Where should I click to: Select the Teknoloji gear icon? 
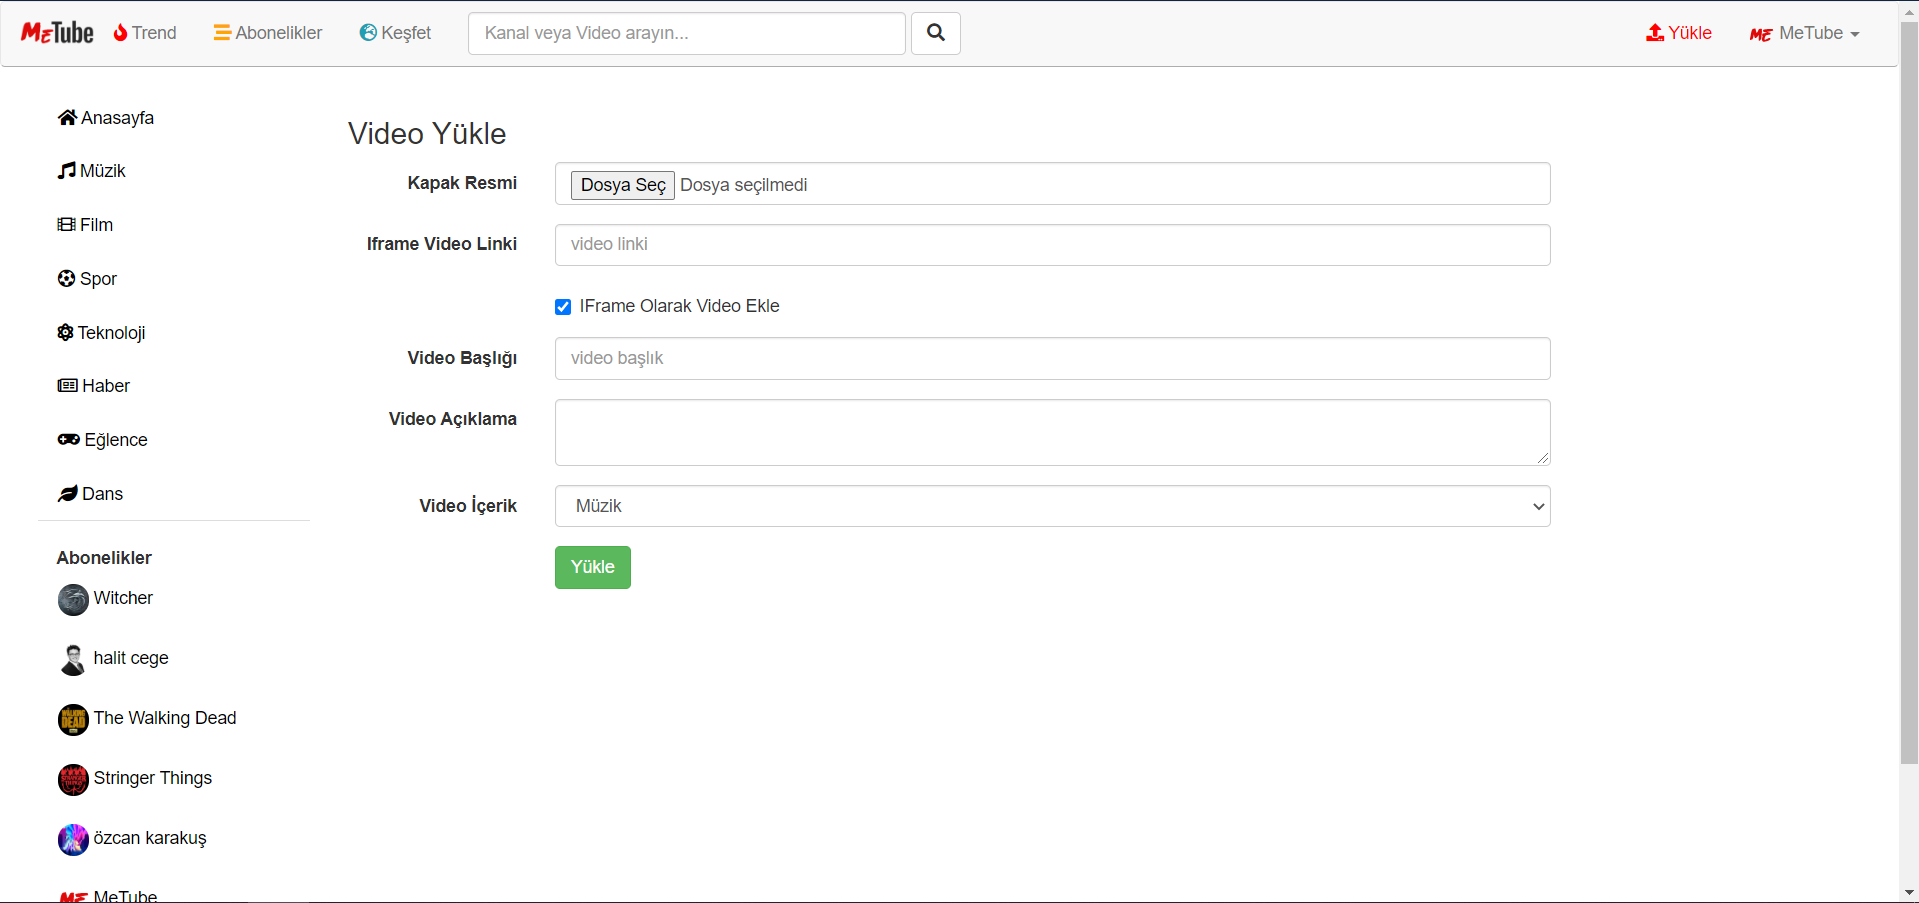click(66, 332)
